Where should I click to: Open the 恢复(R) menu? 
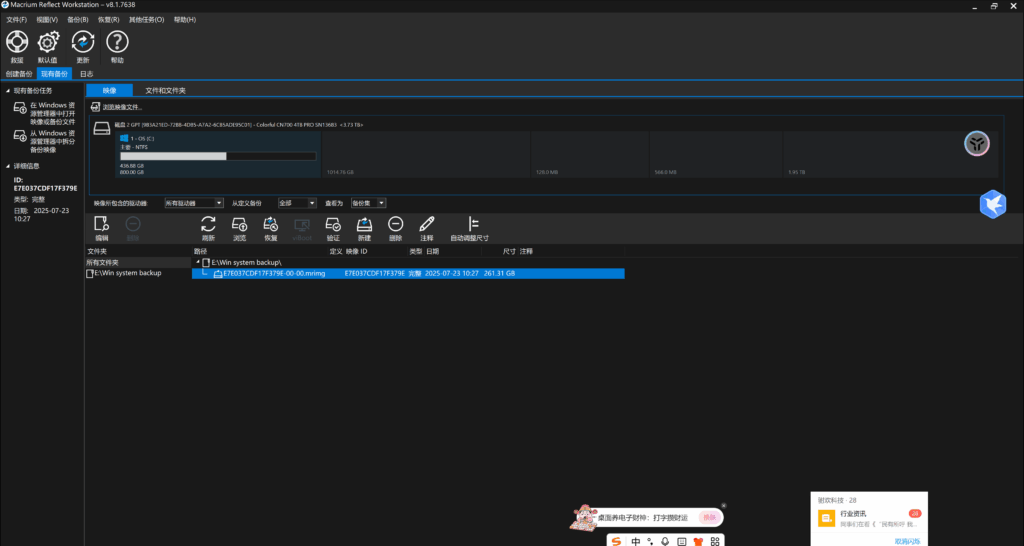coord(108,20)
